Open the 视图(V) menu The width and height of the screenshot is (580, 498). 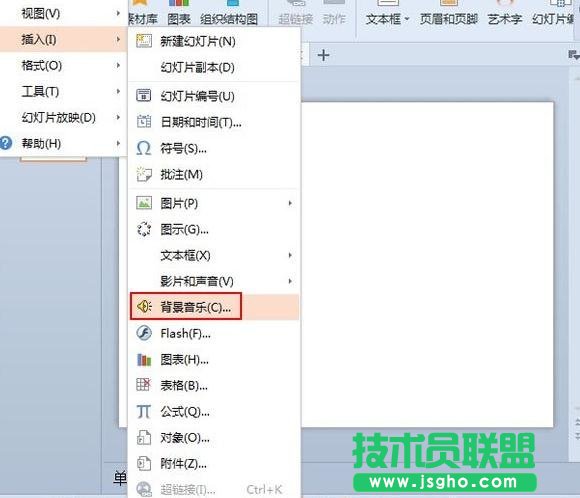point(63,14)
